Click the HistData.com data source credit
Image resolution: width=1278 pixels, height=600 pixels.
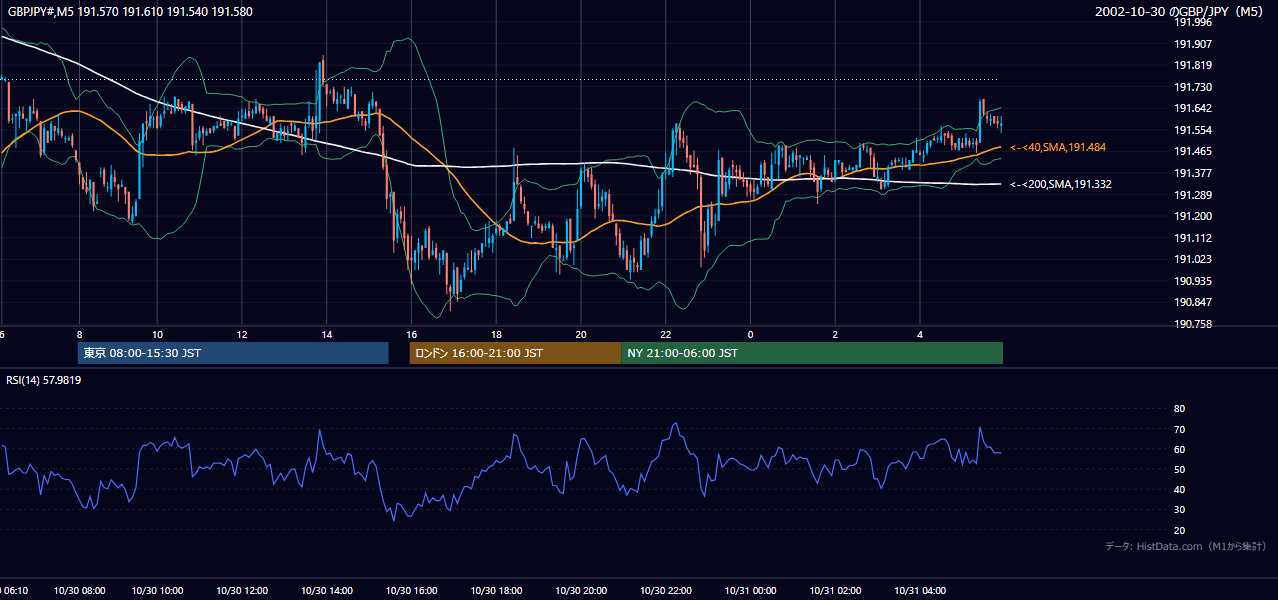tap(1186, 546)
